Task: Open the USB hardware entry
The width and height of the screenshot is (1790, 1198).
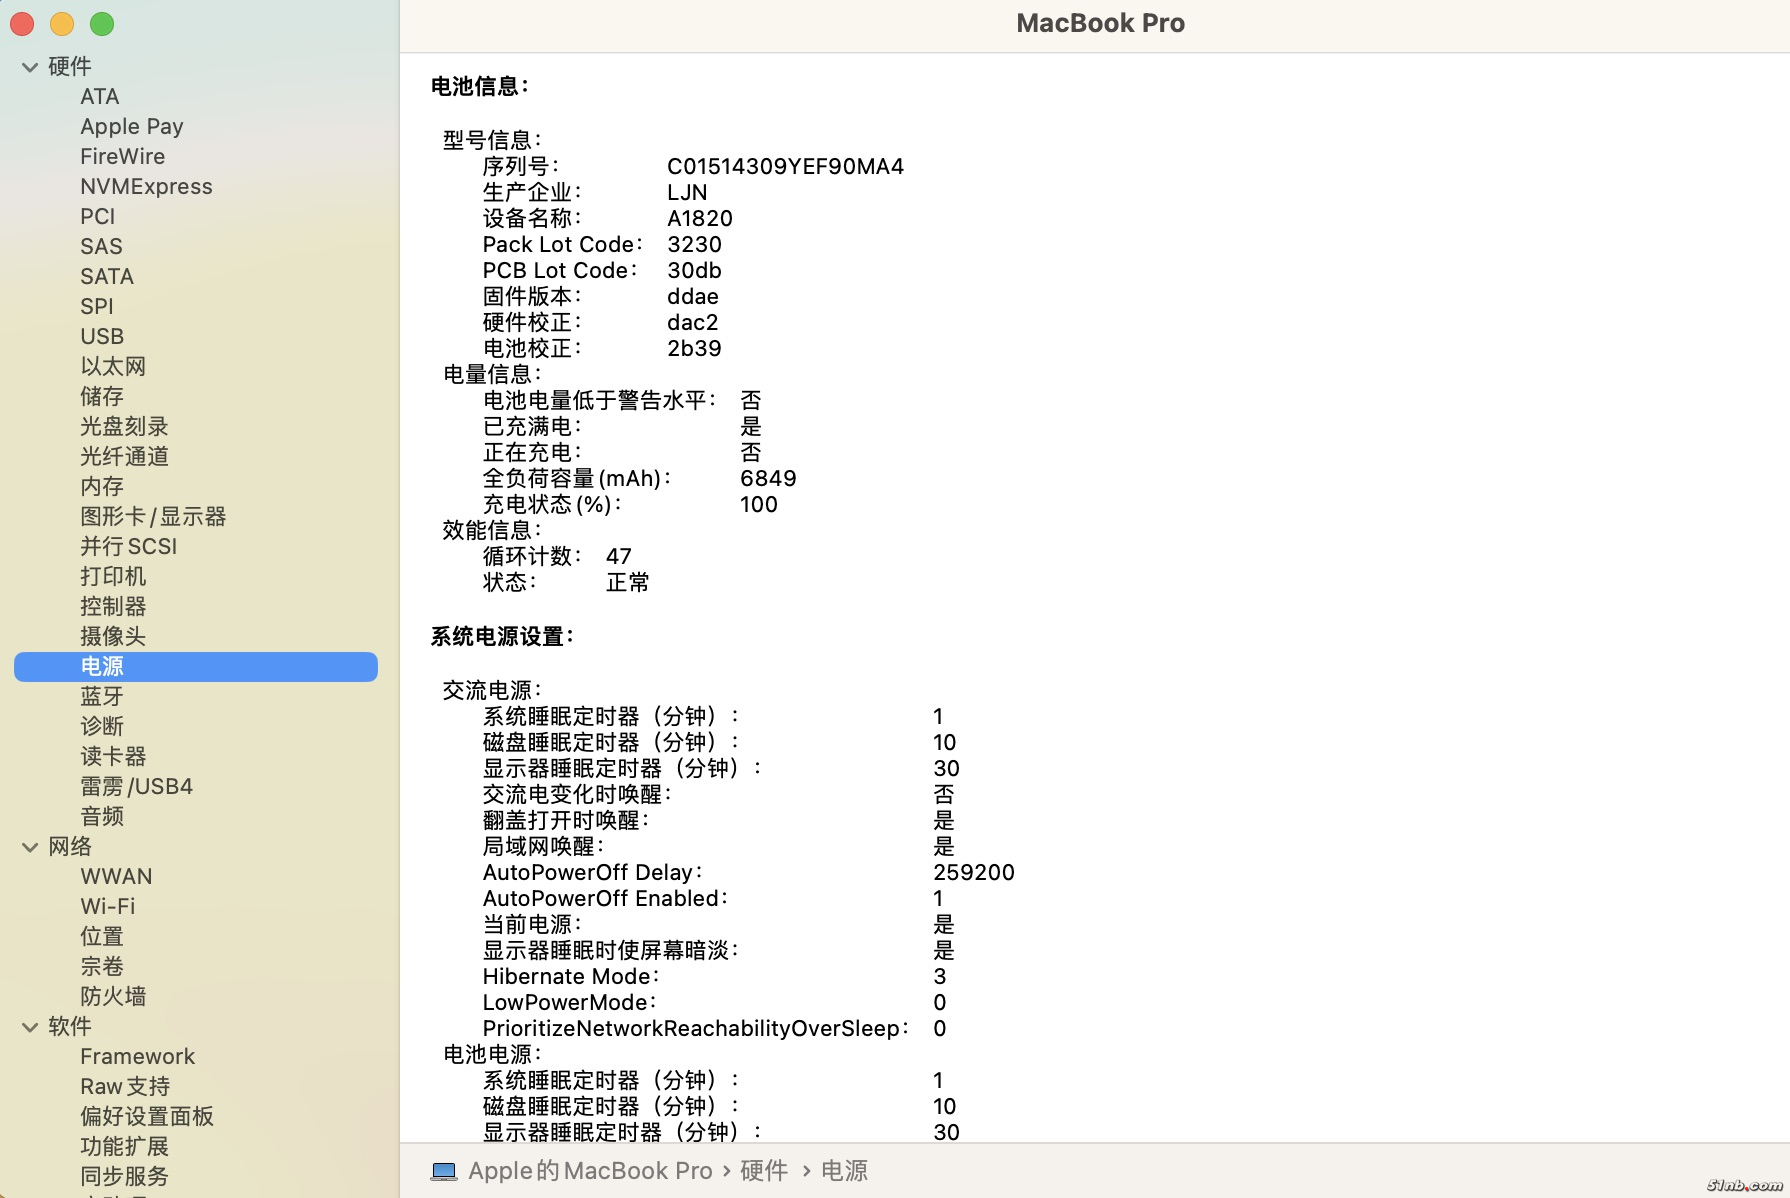Action: 102,336
